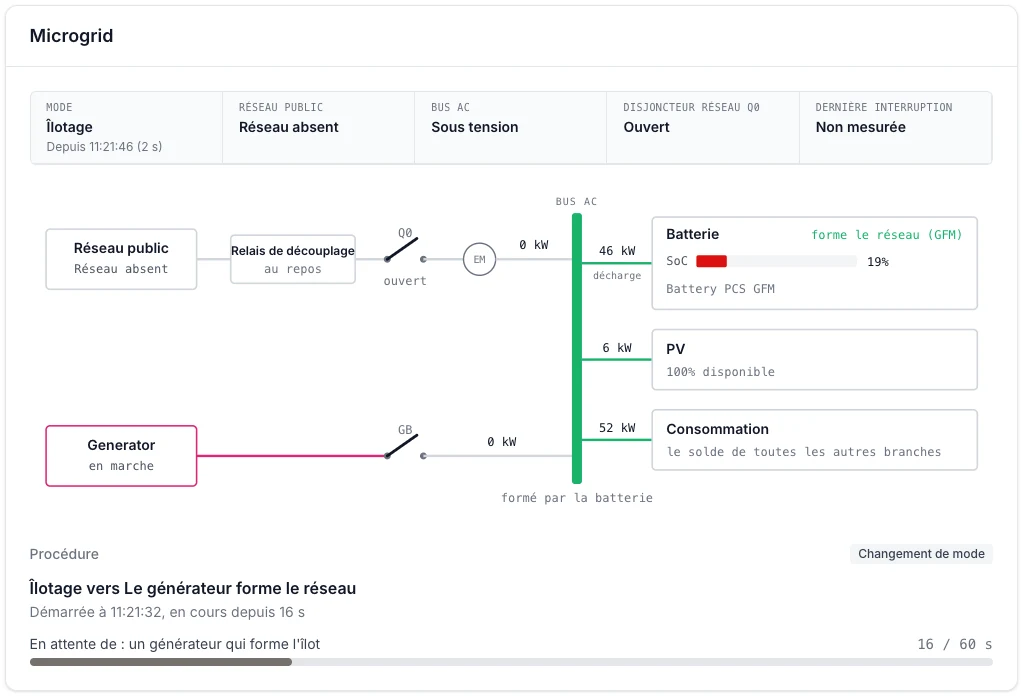Screen dimensions: 1022x700
Task: Select the EM energy meter circle
Action: pyautogui.click(x=479, y=259)
